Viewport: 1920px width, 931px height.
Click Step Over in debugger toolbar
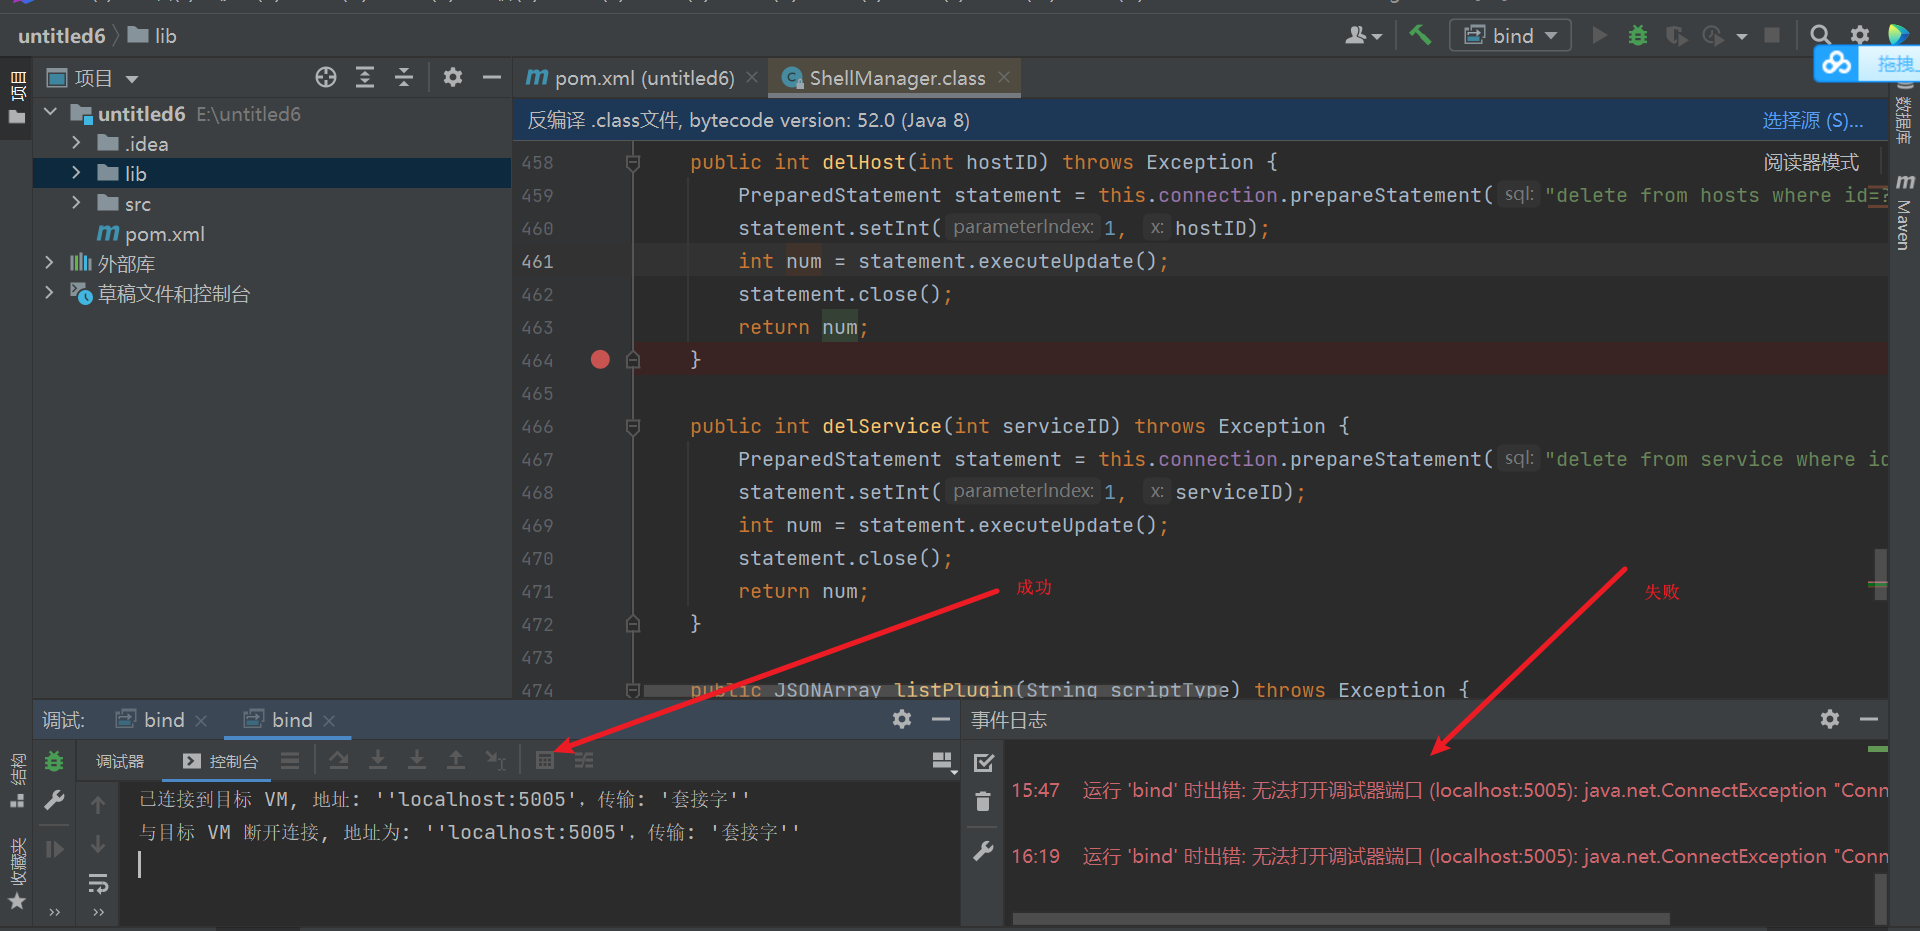pos(339,761)
